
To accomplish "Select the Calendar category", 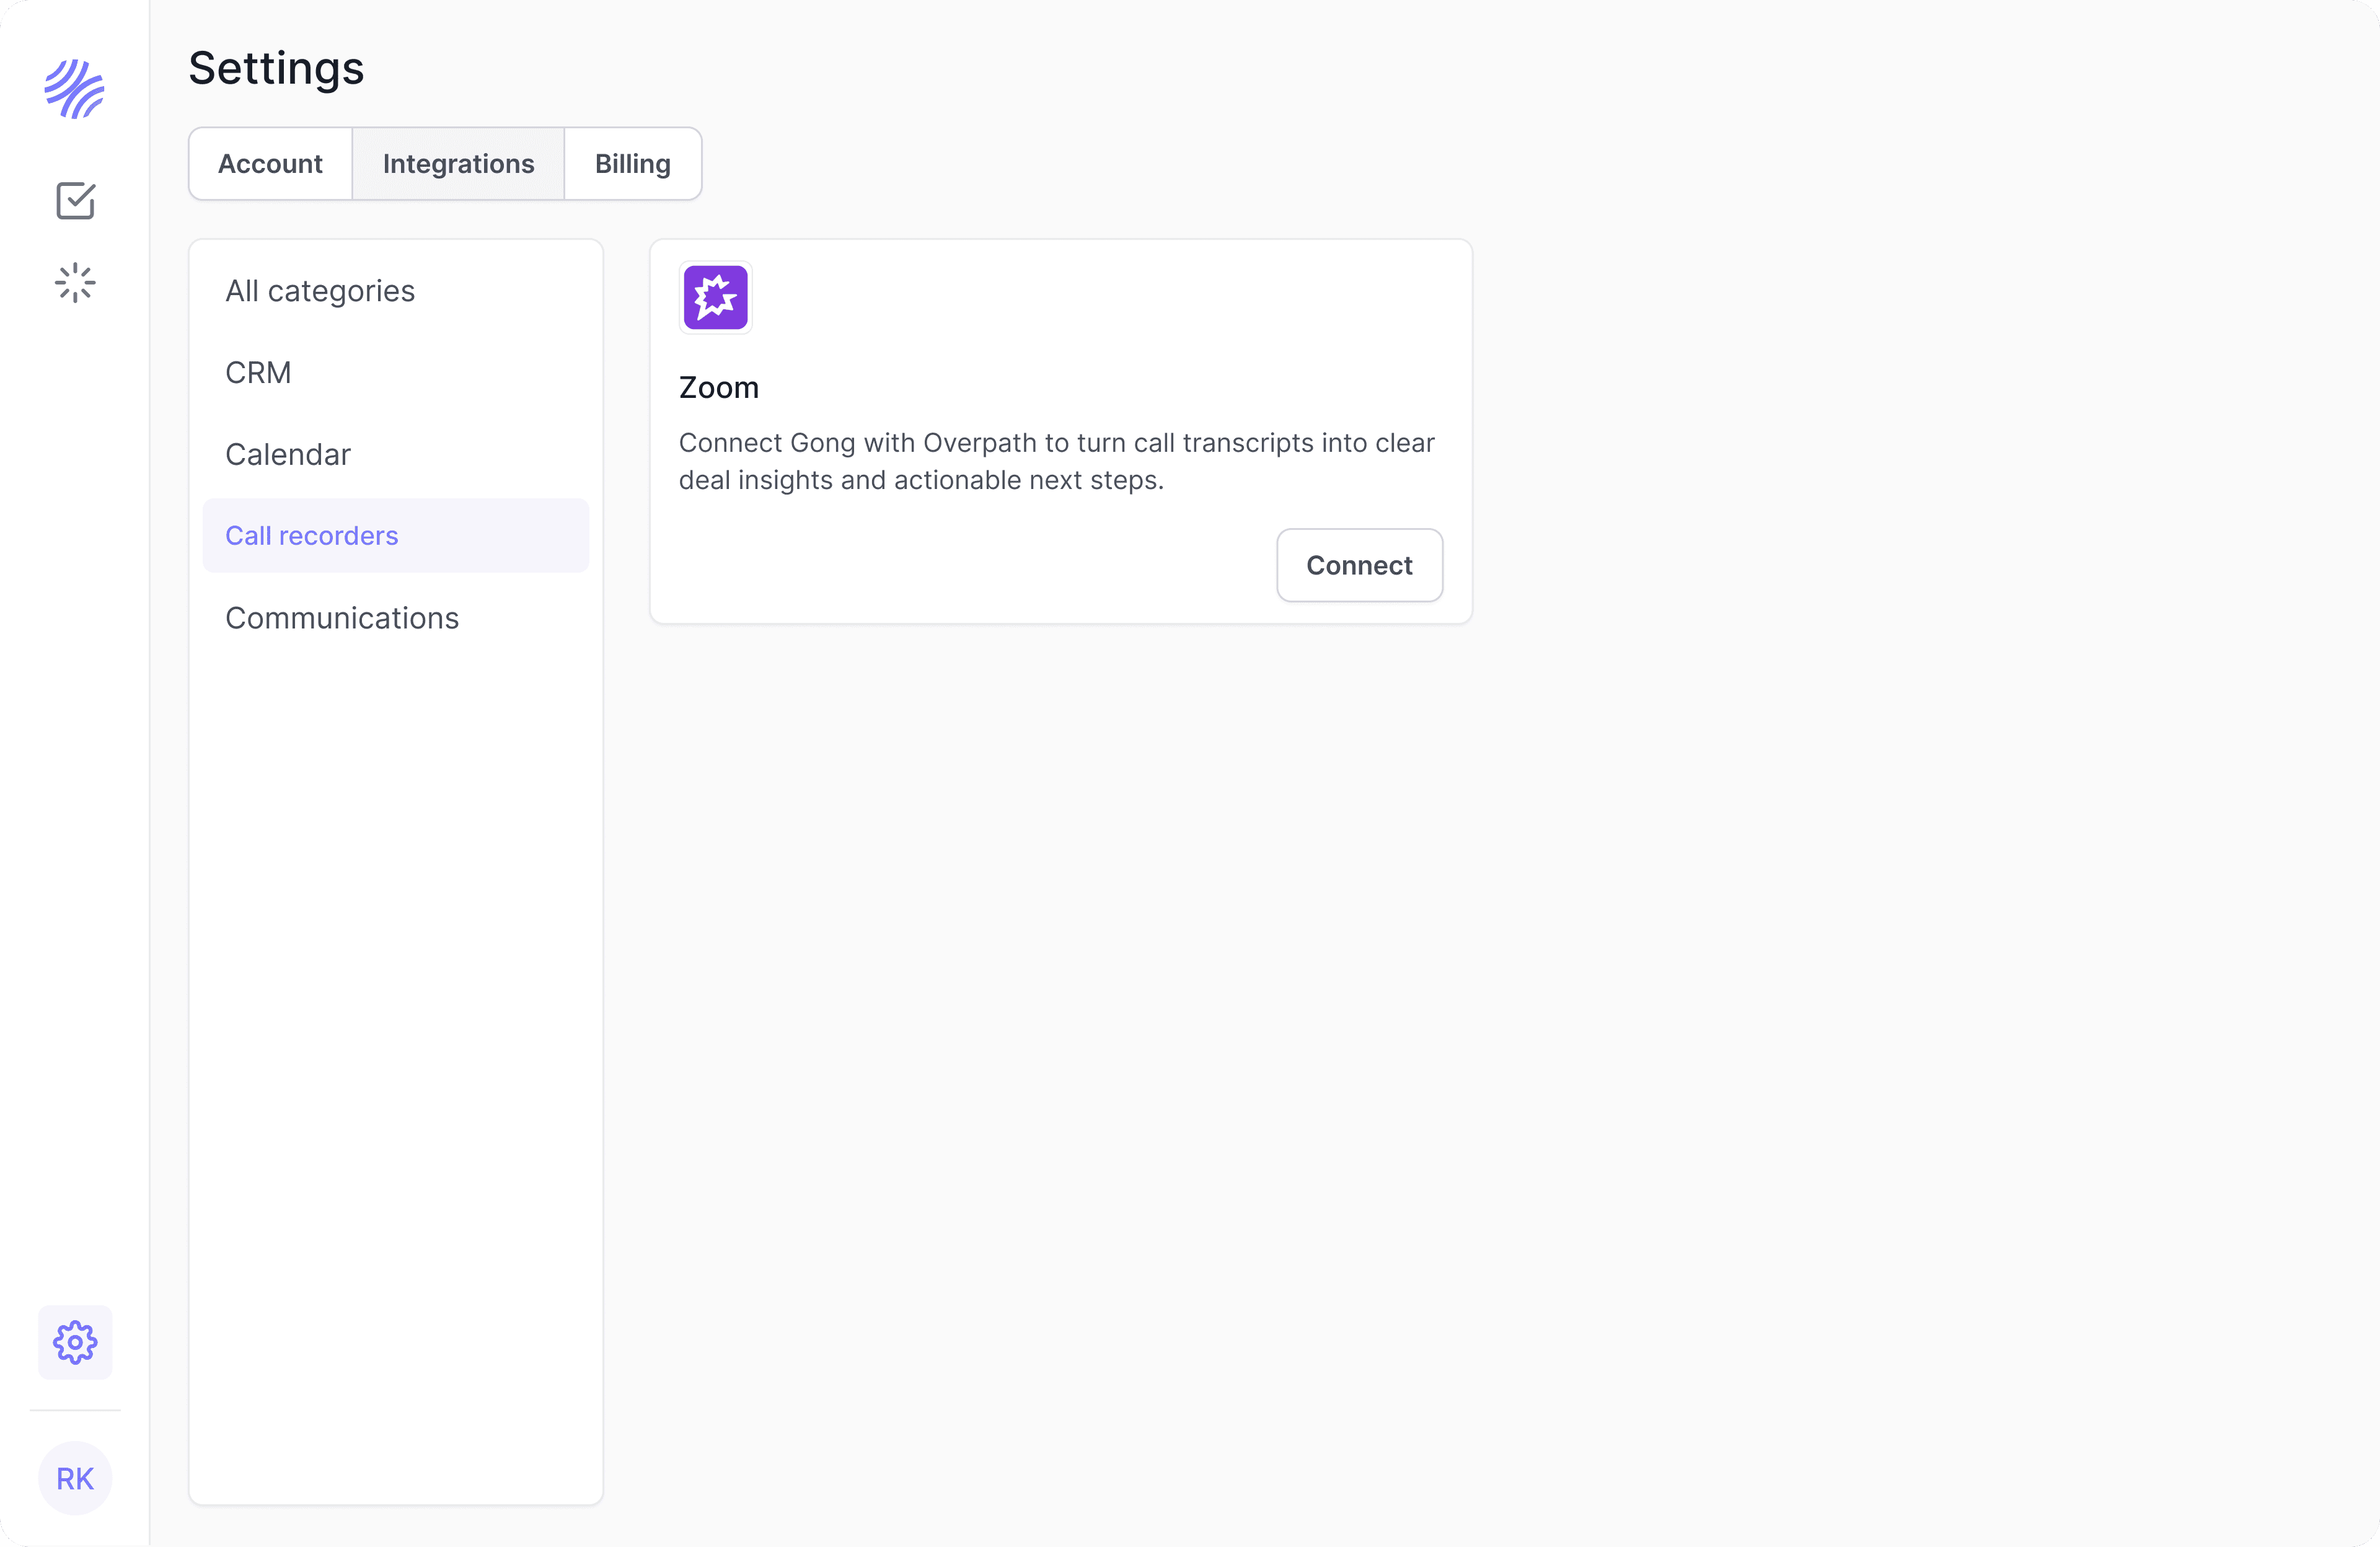I will (x=288, y=455).
